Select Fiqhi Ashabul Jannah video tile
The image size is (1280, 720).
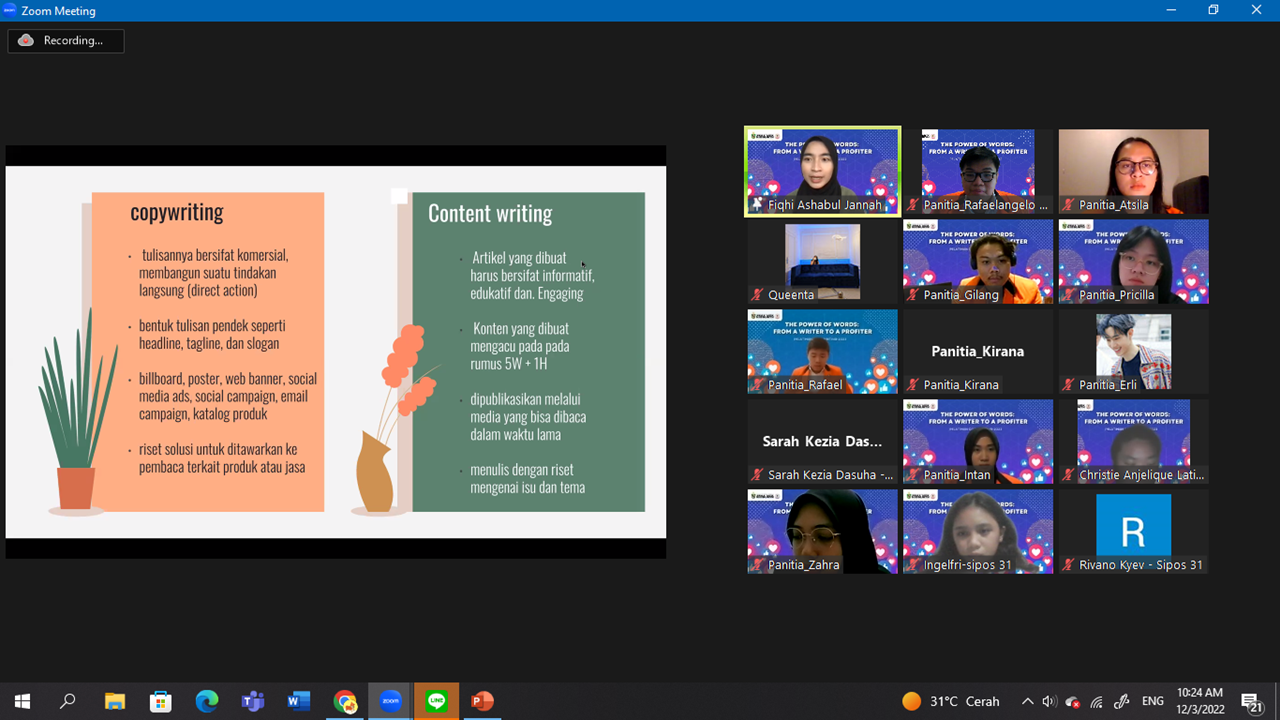(822, 171)
